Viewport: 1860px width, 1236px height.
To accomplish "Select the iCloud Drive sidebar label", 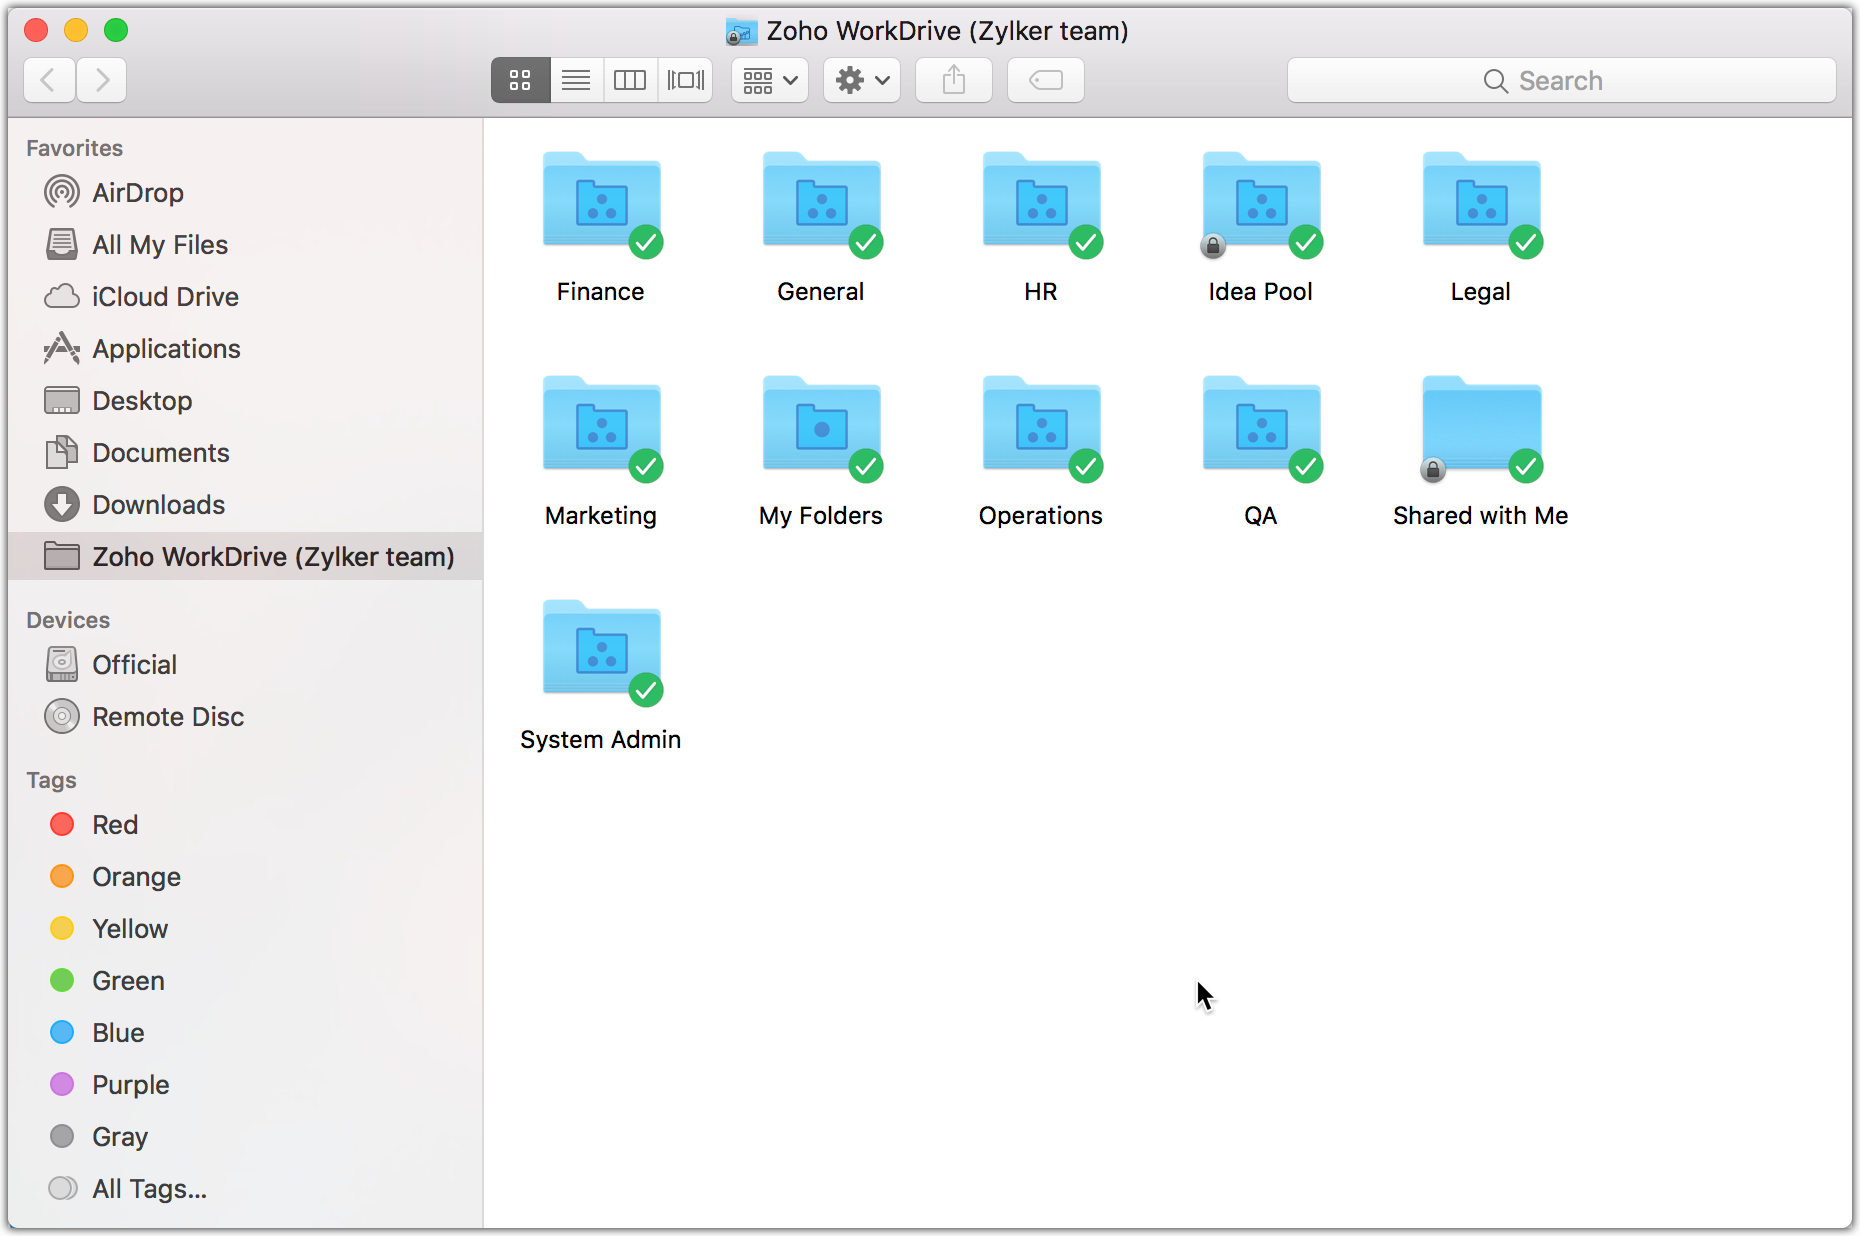I will tap(165, 296).
